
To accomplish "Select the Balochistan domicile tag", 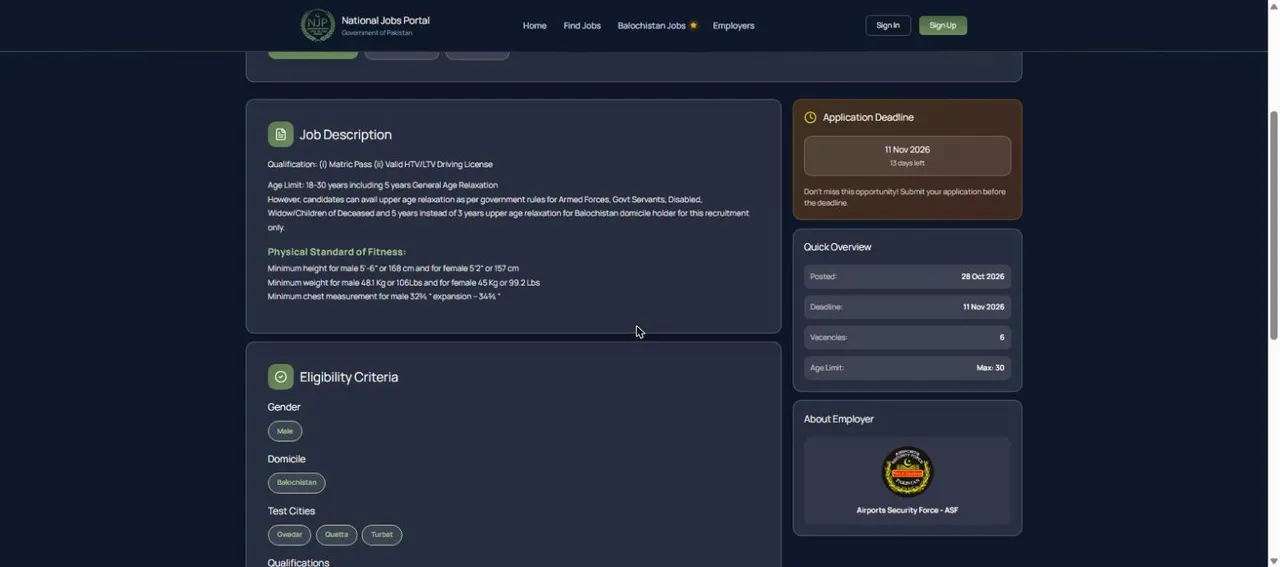I will (296, 483).
